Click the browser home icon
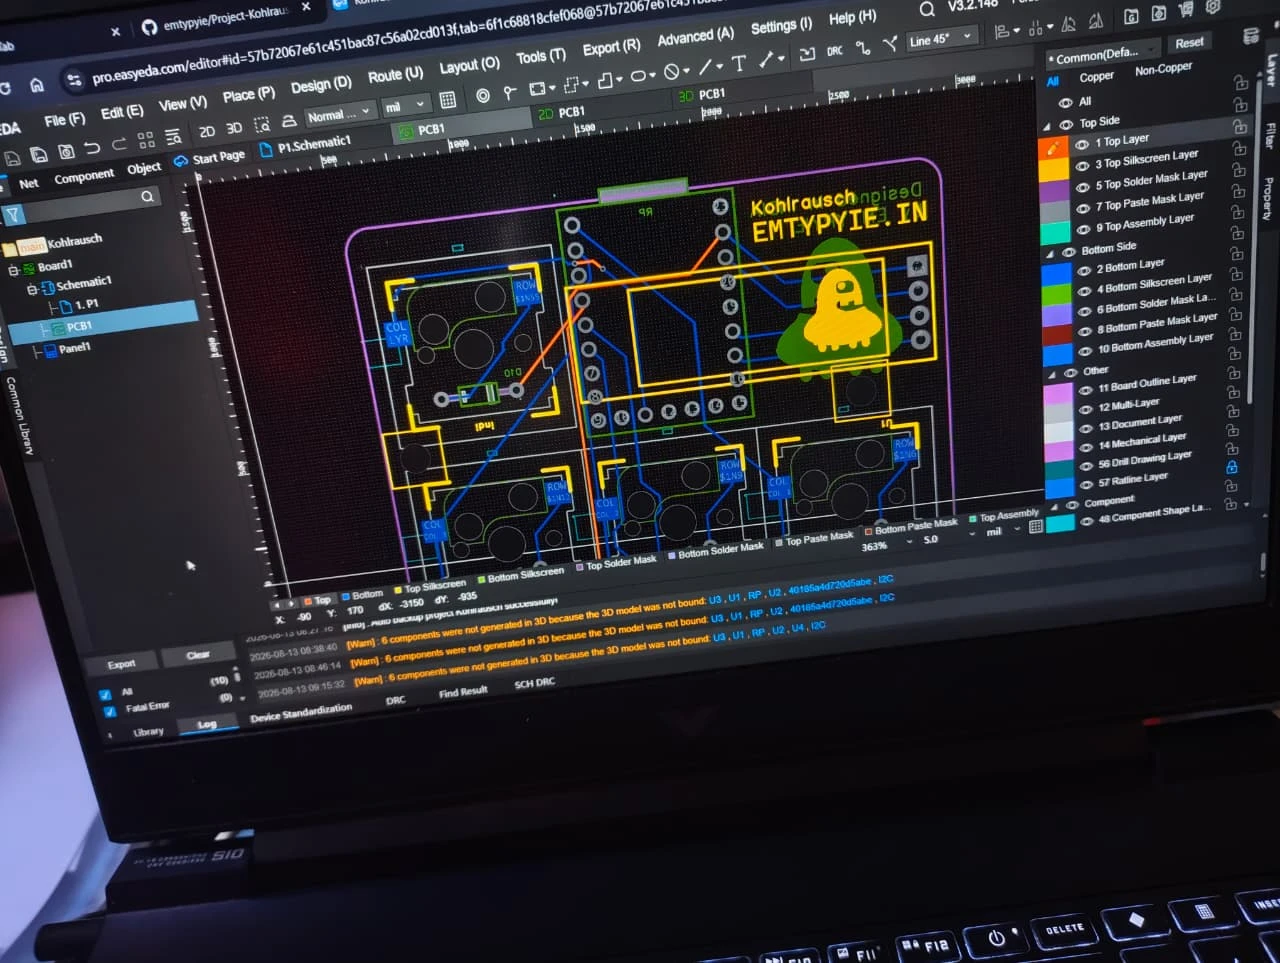The width and height of the screenshot is (1280, 963). point(37,85)
